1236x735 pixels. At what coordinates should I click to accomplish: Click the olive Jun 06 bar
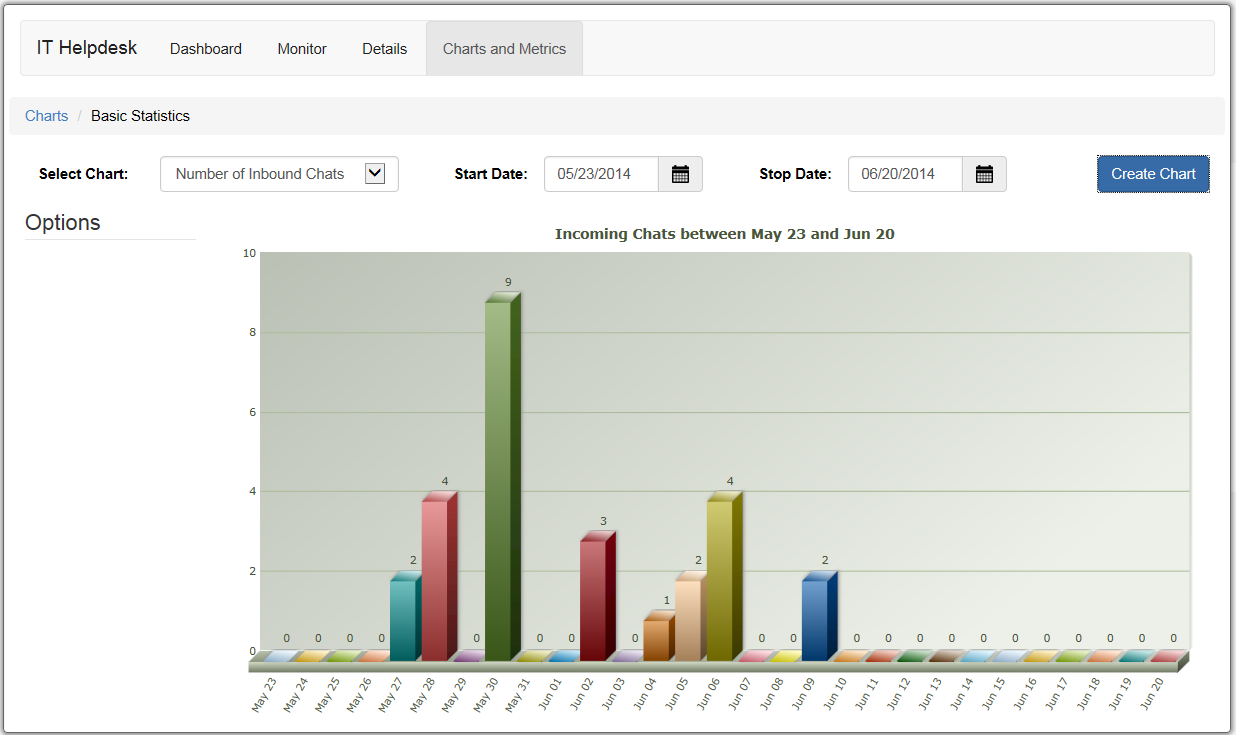point(724,577)
